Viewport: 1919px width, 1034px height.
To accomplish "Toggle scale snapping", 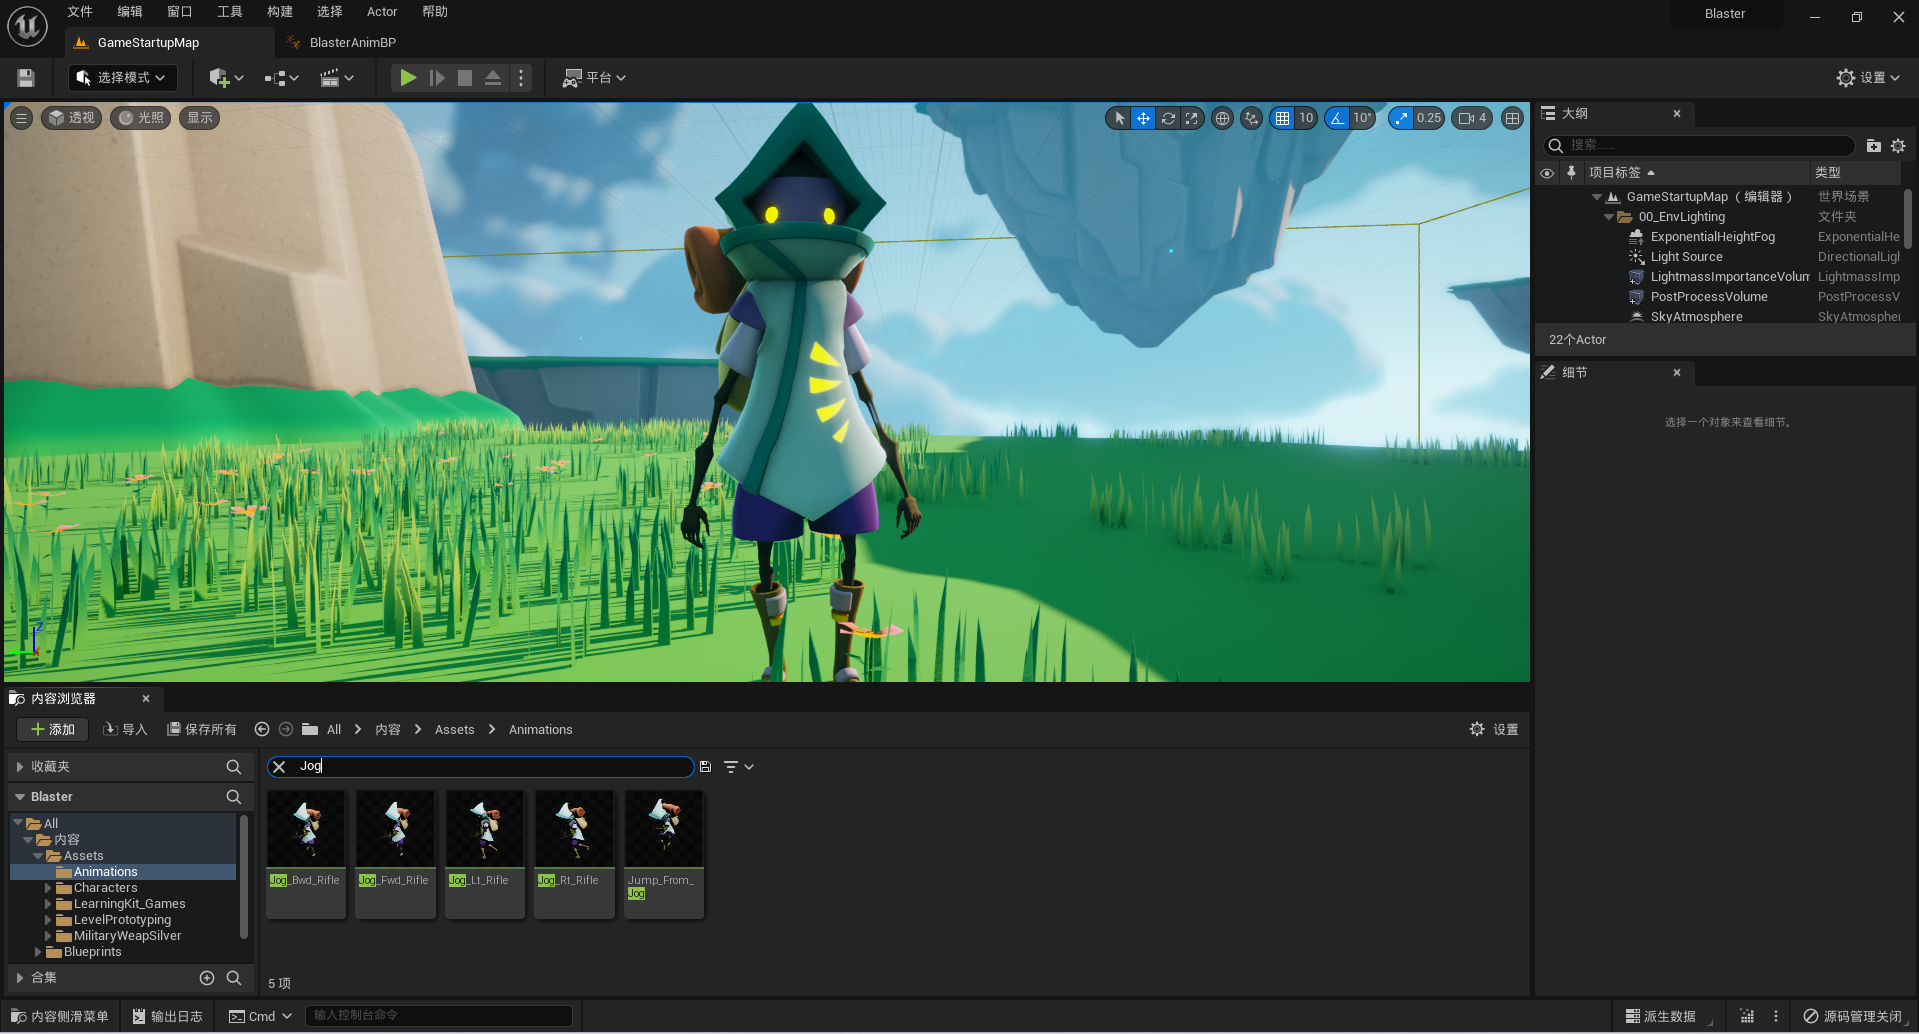I will [1401, 118].
